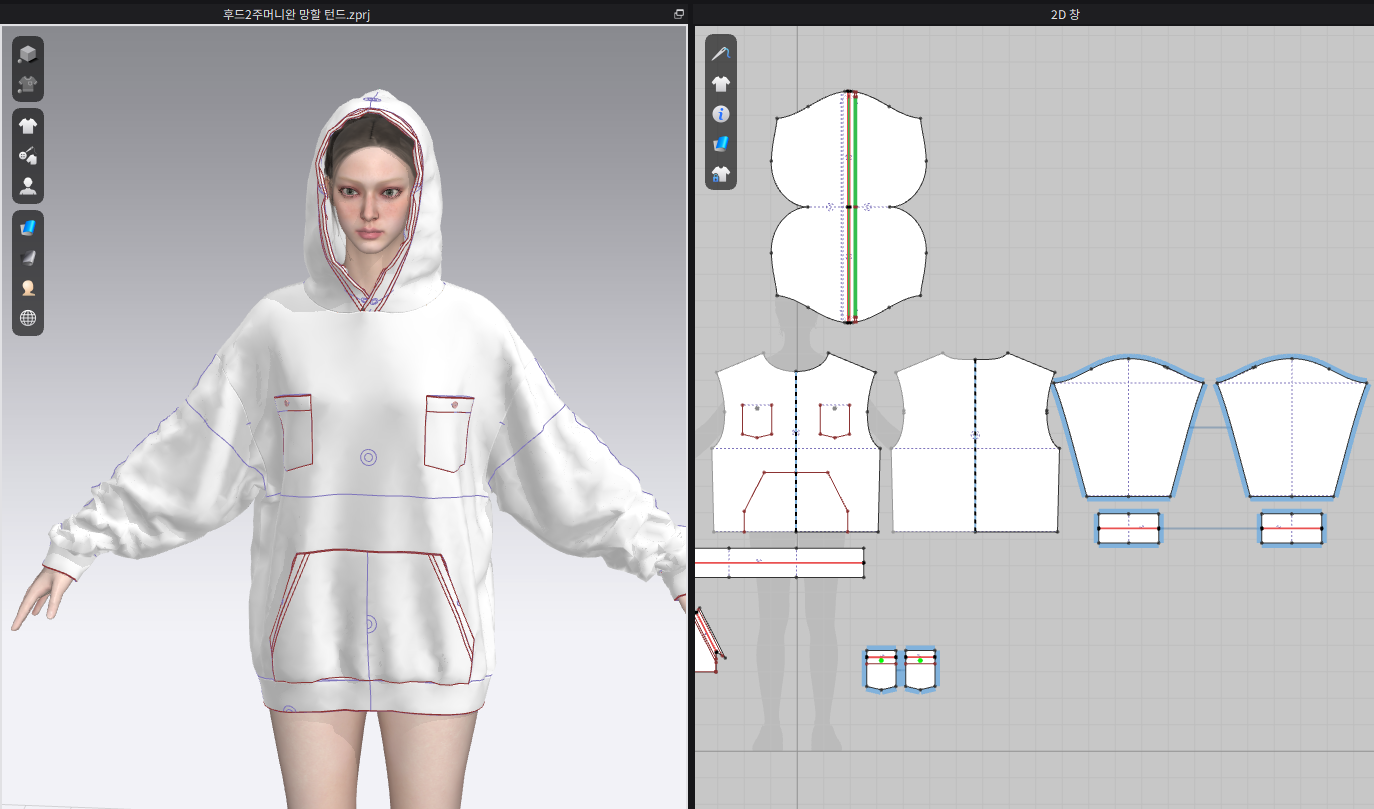Click the gray pocketed-shirt icon under the cube
This screenshot has height=809, width=1374.
pos(28,84)
